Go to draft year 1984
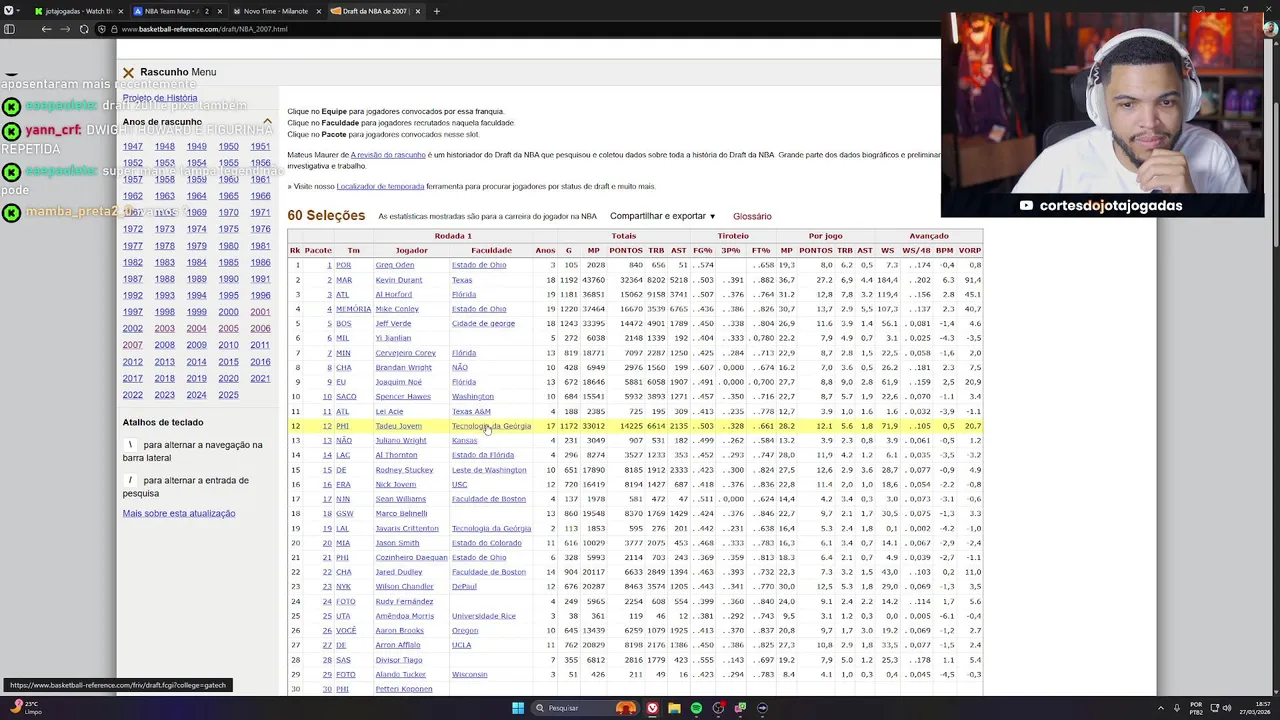Image resolution: width=1280 pixels, height=720 pixels. pyautogui.click(x=196, y=262)
